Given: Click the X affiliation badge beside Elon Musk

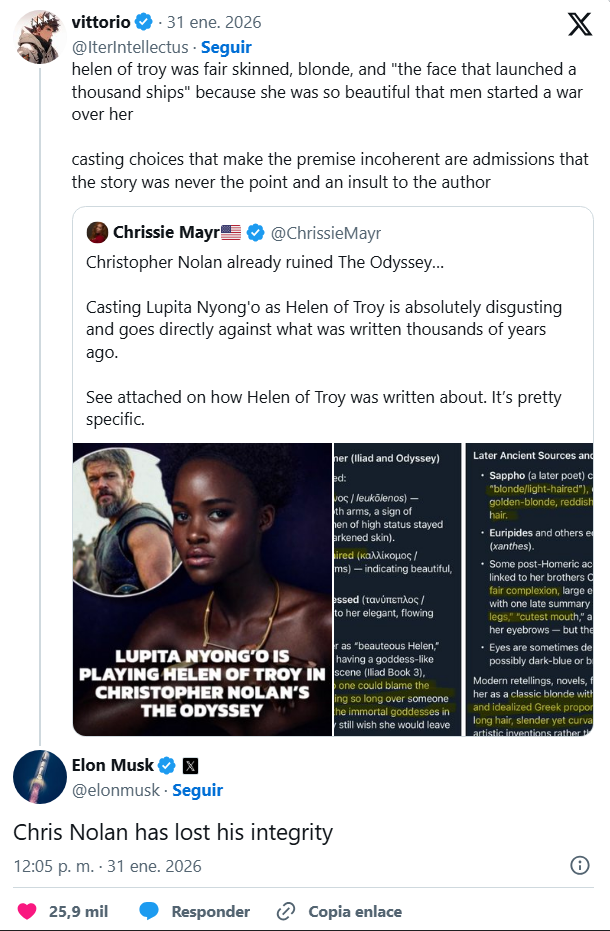Looking at the screenshot, I should pos(190,766).
